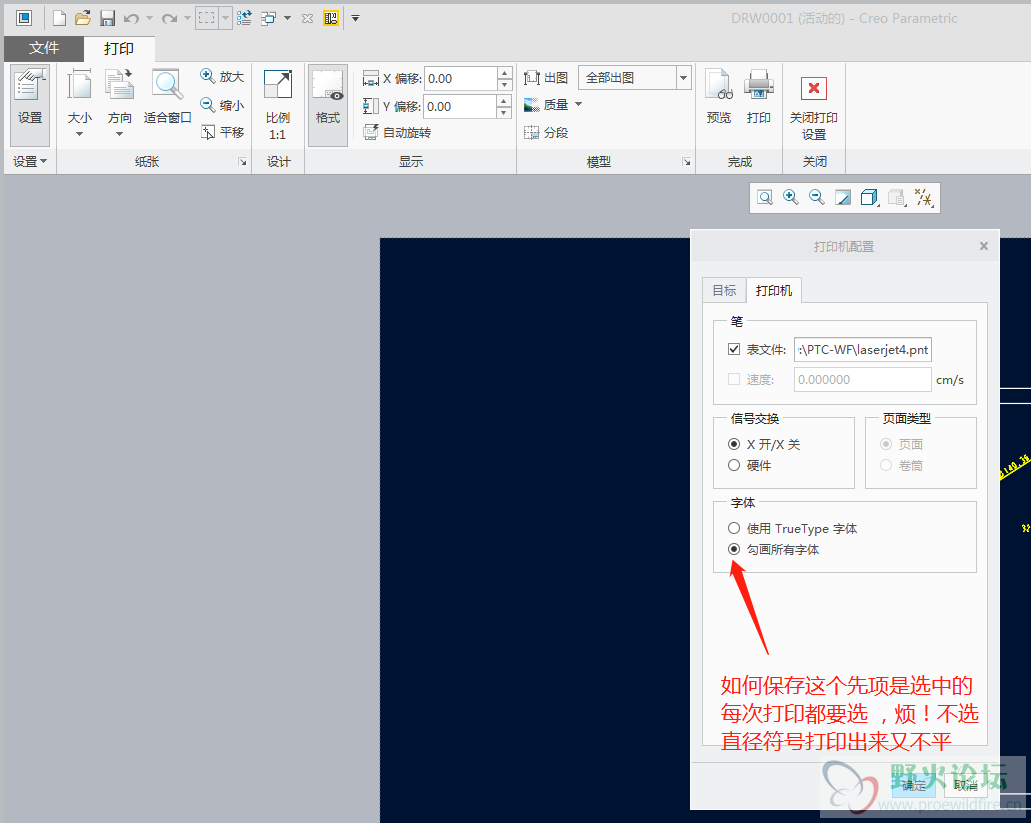Image resolution: width=1031 pixels, height=823 pixels.
Task: Click the regenerate icon in quick access toolbar
Action: [244, 18]
